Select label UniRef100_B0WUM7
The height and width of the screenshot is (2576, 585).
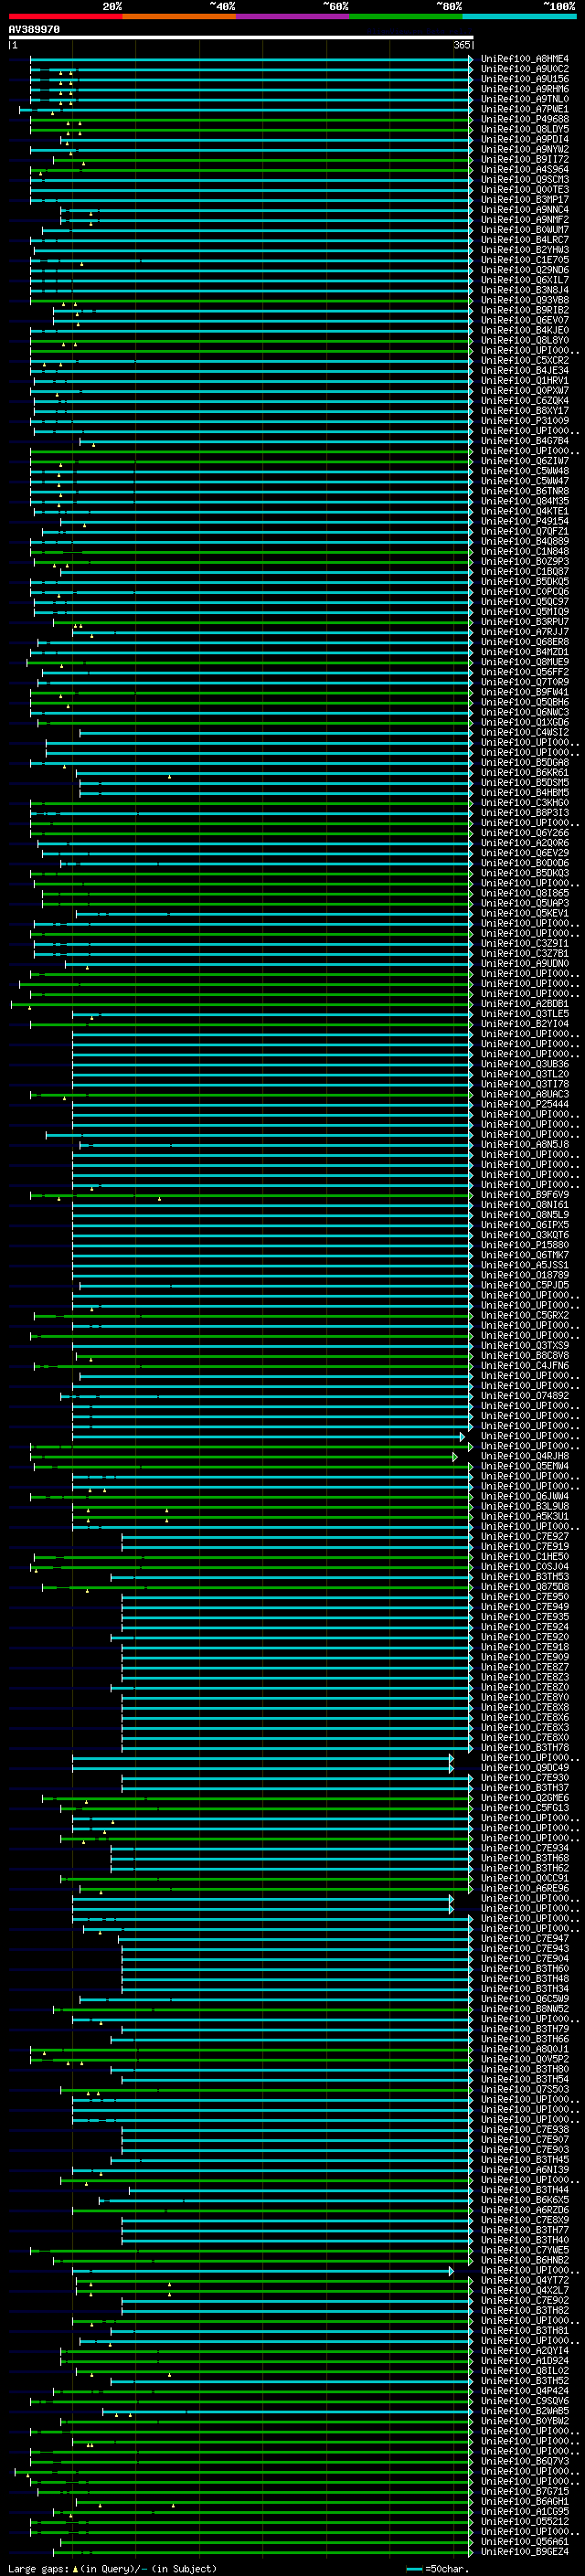(524, 230)
